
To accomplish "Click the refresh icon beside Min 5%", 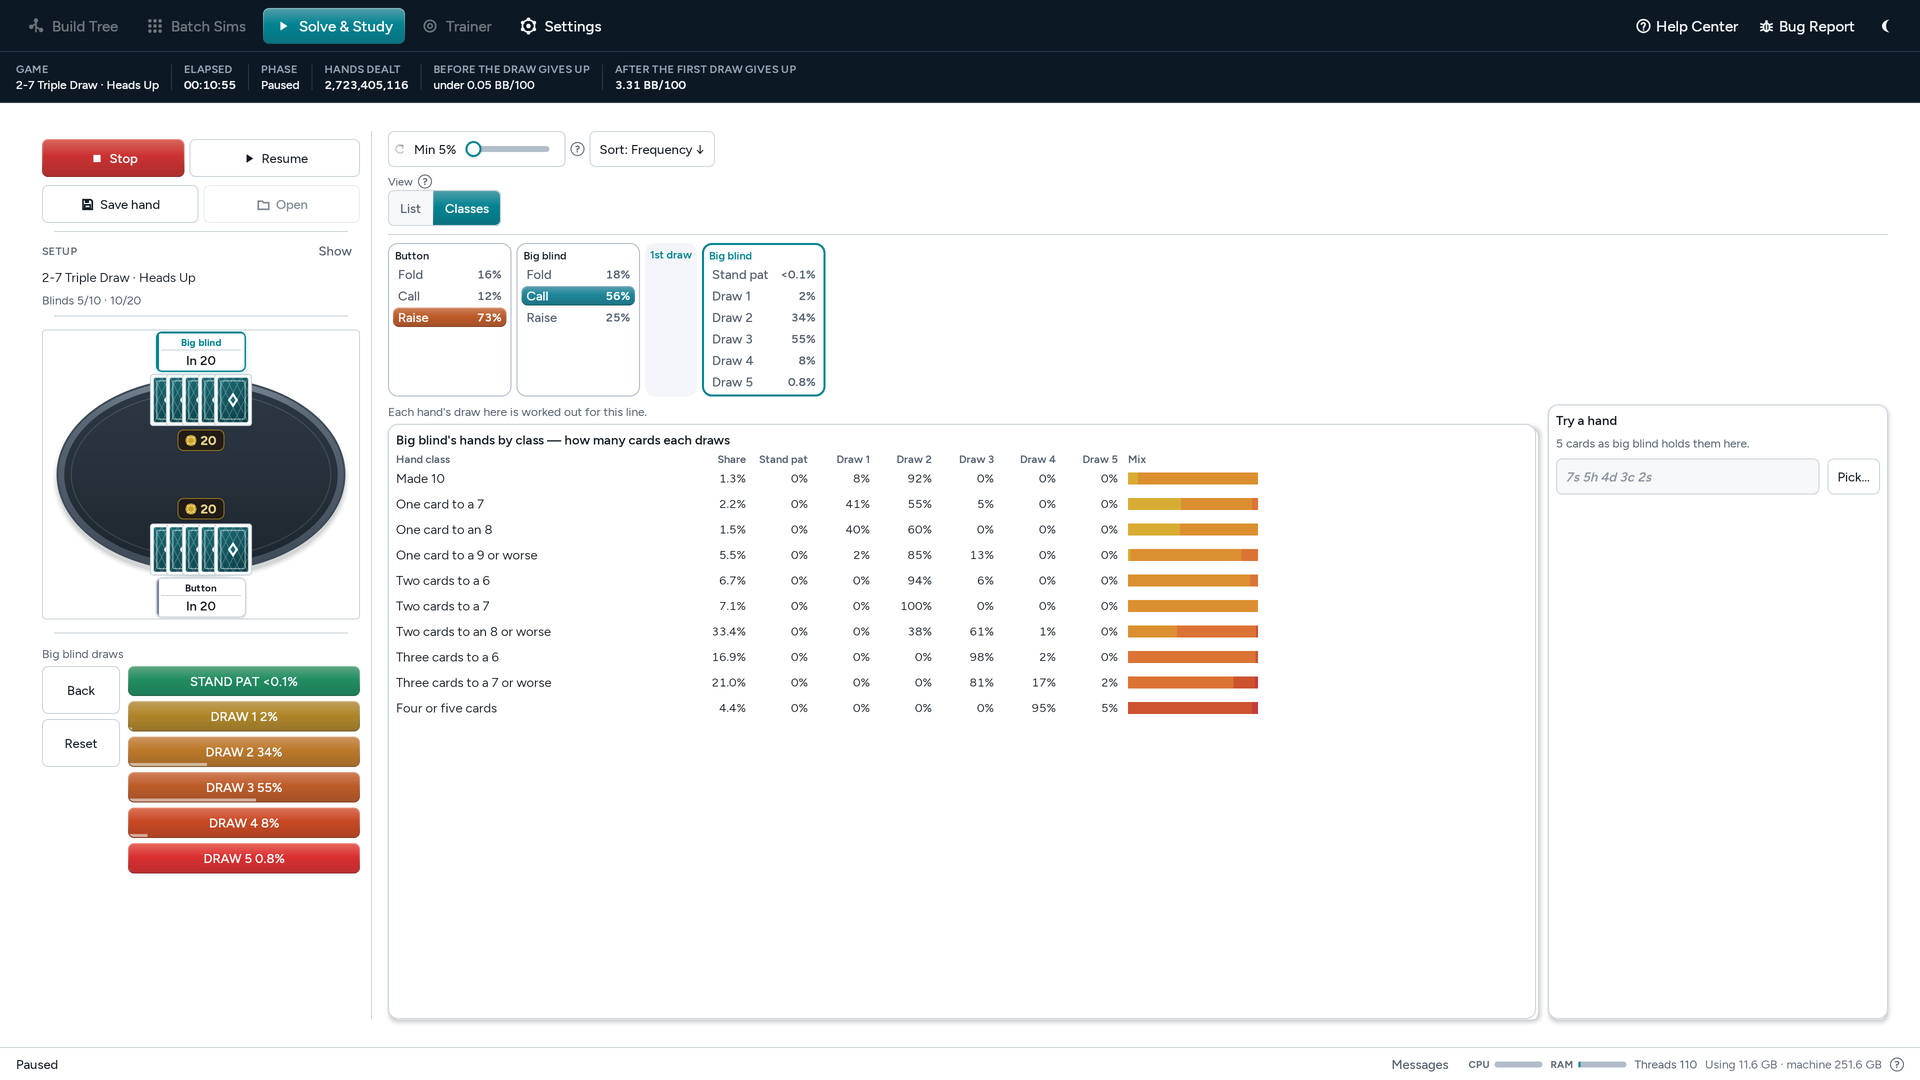I will [x=400, y=149].
